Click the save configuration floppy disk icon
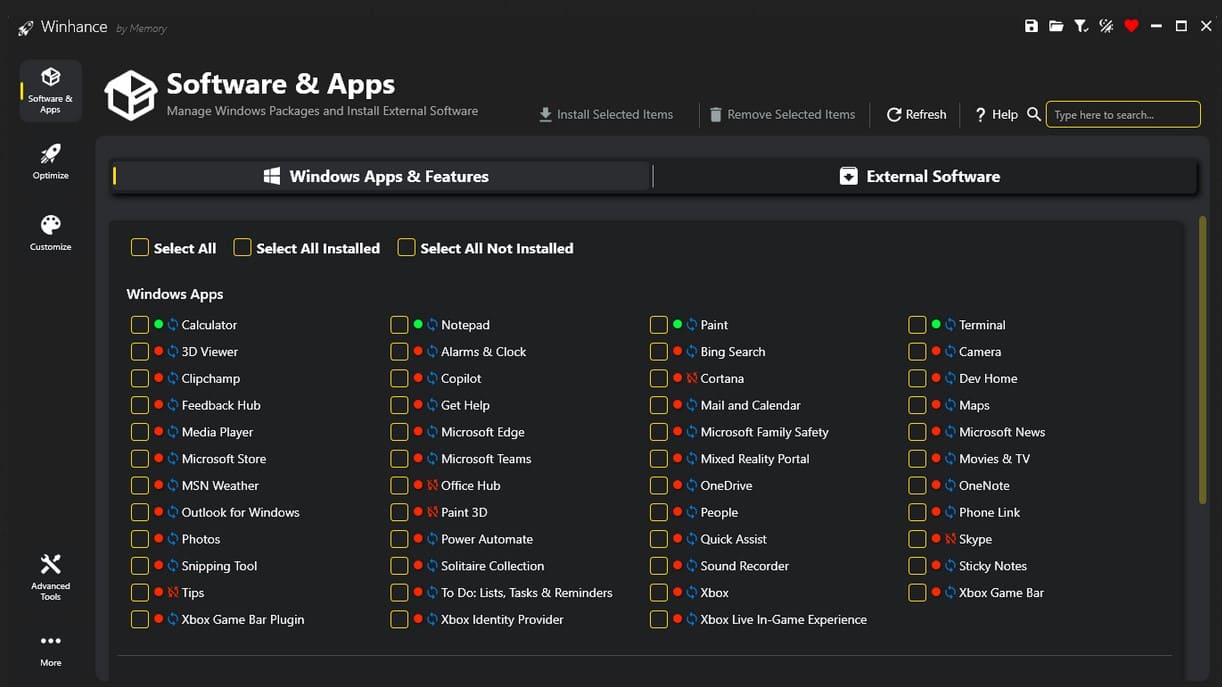1222x687 pixels. (1031, 26)
